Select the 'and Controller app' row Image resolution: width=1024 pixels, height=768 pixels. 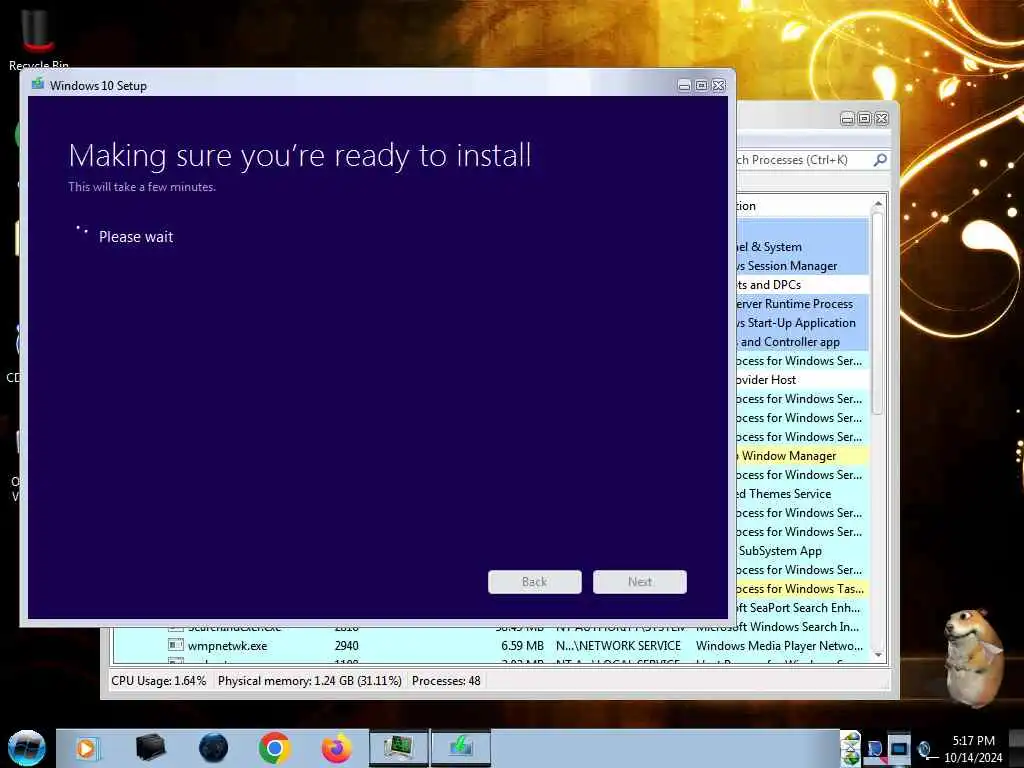coord(803,342)
